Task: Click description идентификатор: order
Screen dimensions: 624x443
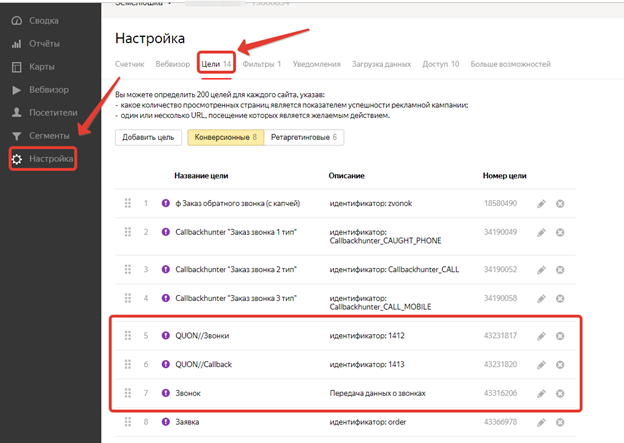Action: pyautogui.click(x=368, y=422)
